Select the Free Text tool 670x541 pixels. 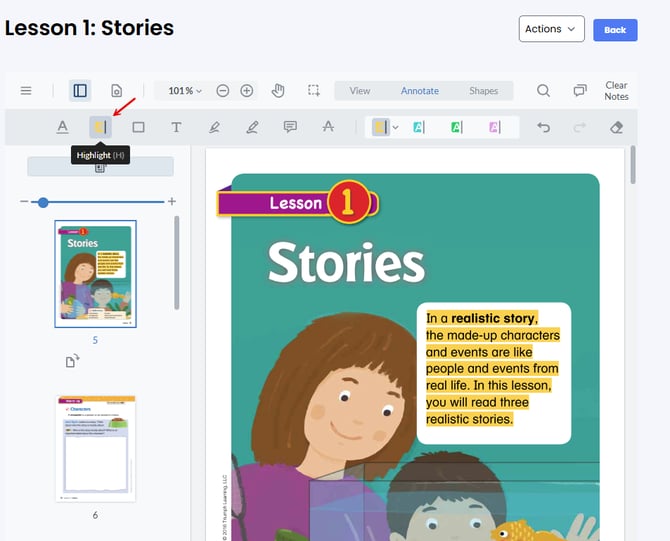pos(176,127)
